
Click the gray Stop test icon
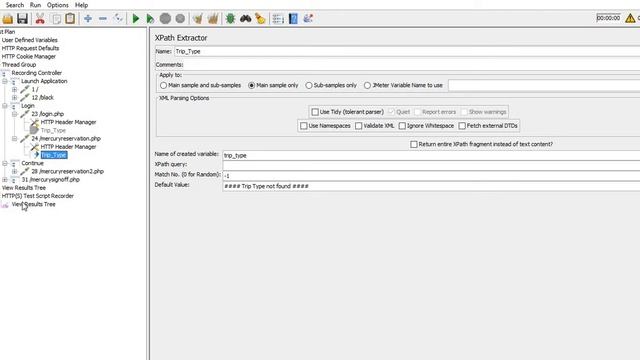click(165, 18)
